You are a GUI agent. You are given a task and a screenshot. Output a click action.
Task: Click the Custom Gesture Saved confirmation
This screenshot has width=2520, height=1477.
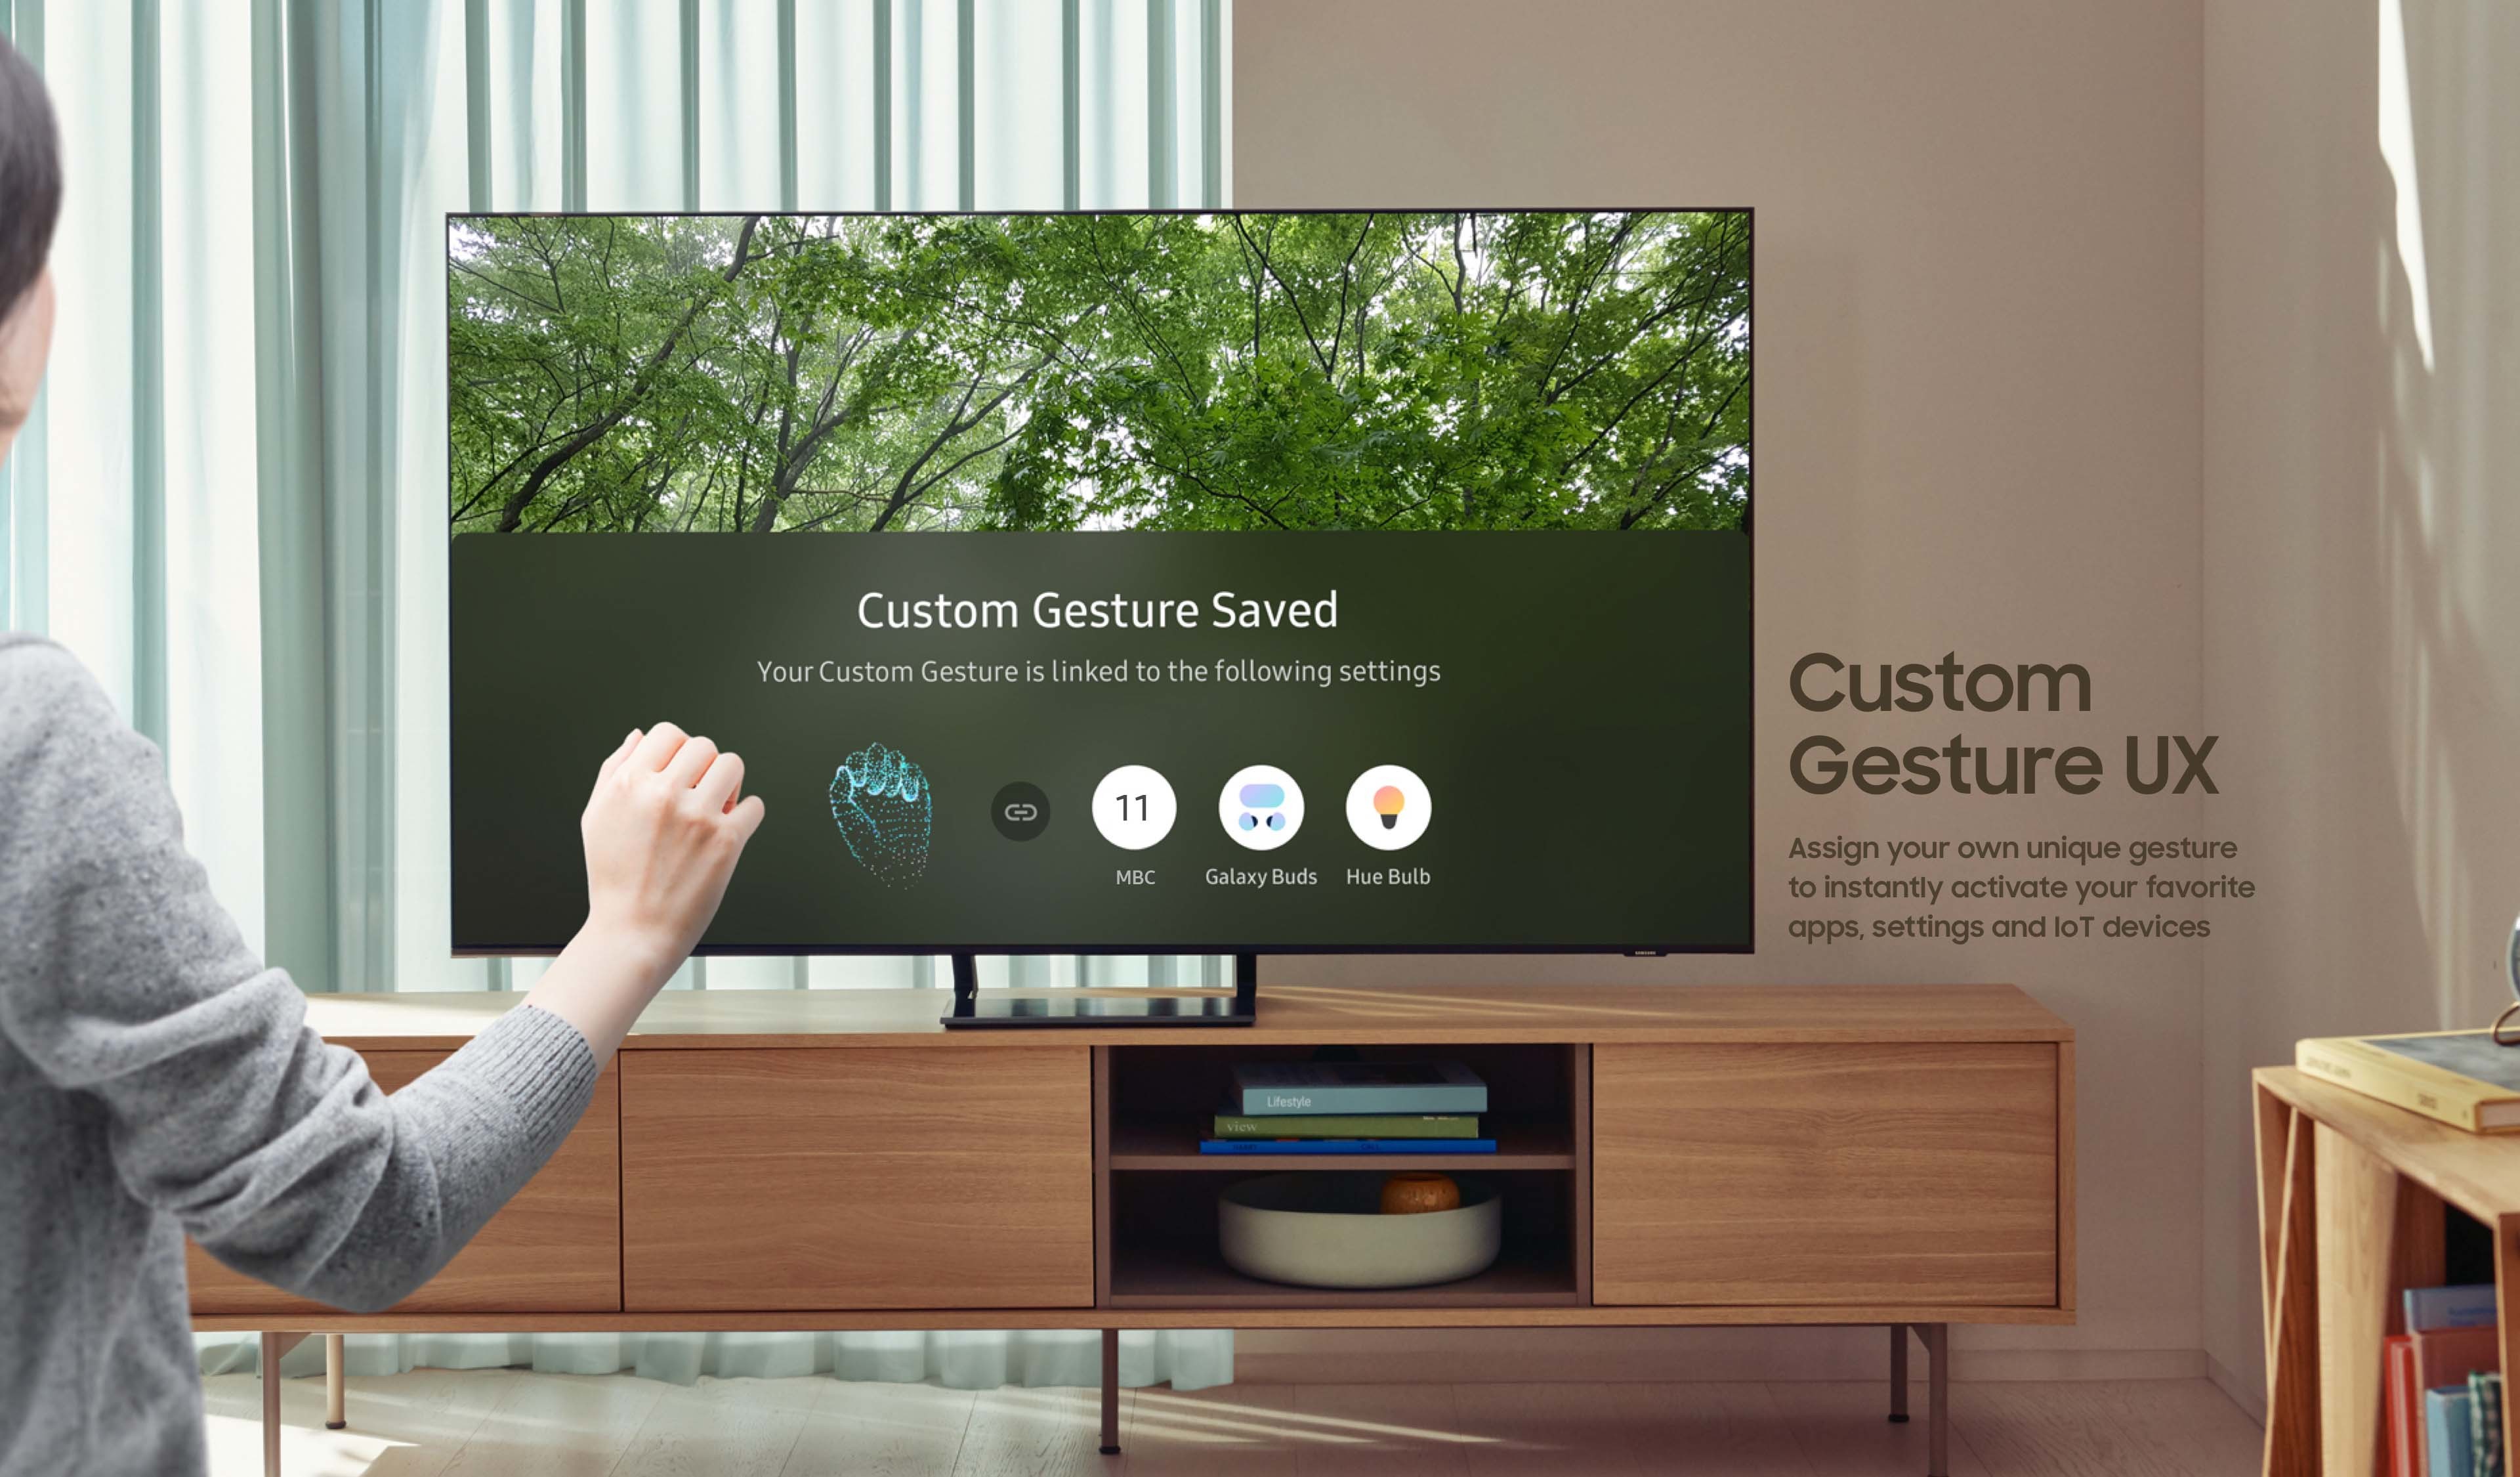click(x=1095, y=609)
